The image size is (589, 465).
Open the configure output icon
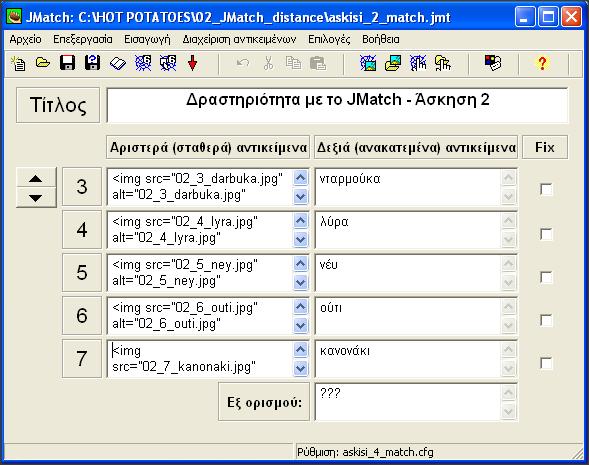[x=493, y=63]
